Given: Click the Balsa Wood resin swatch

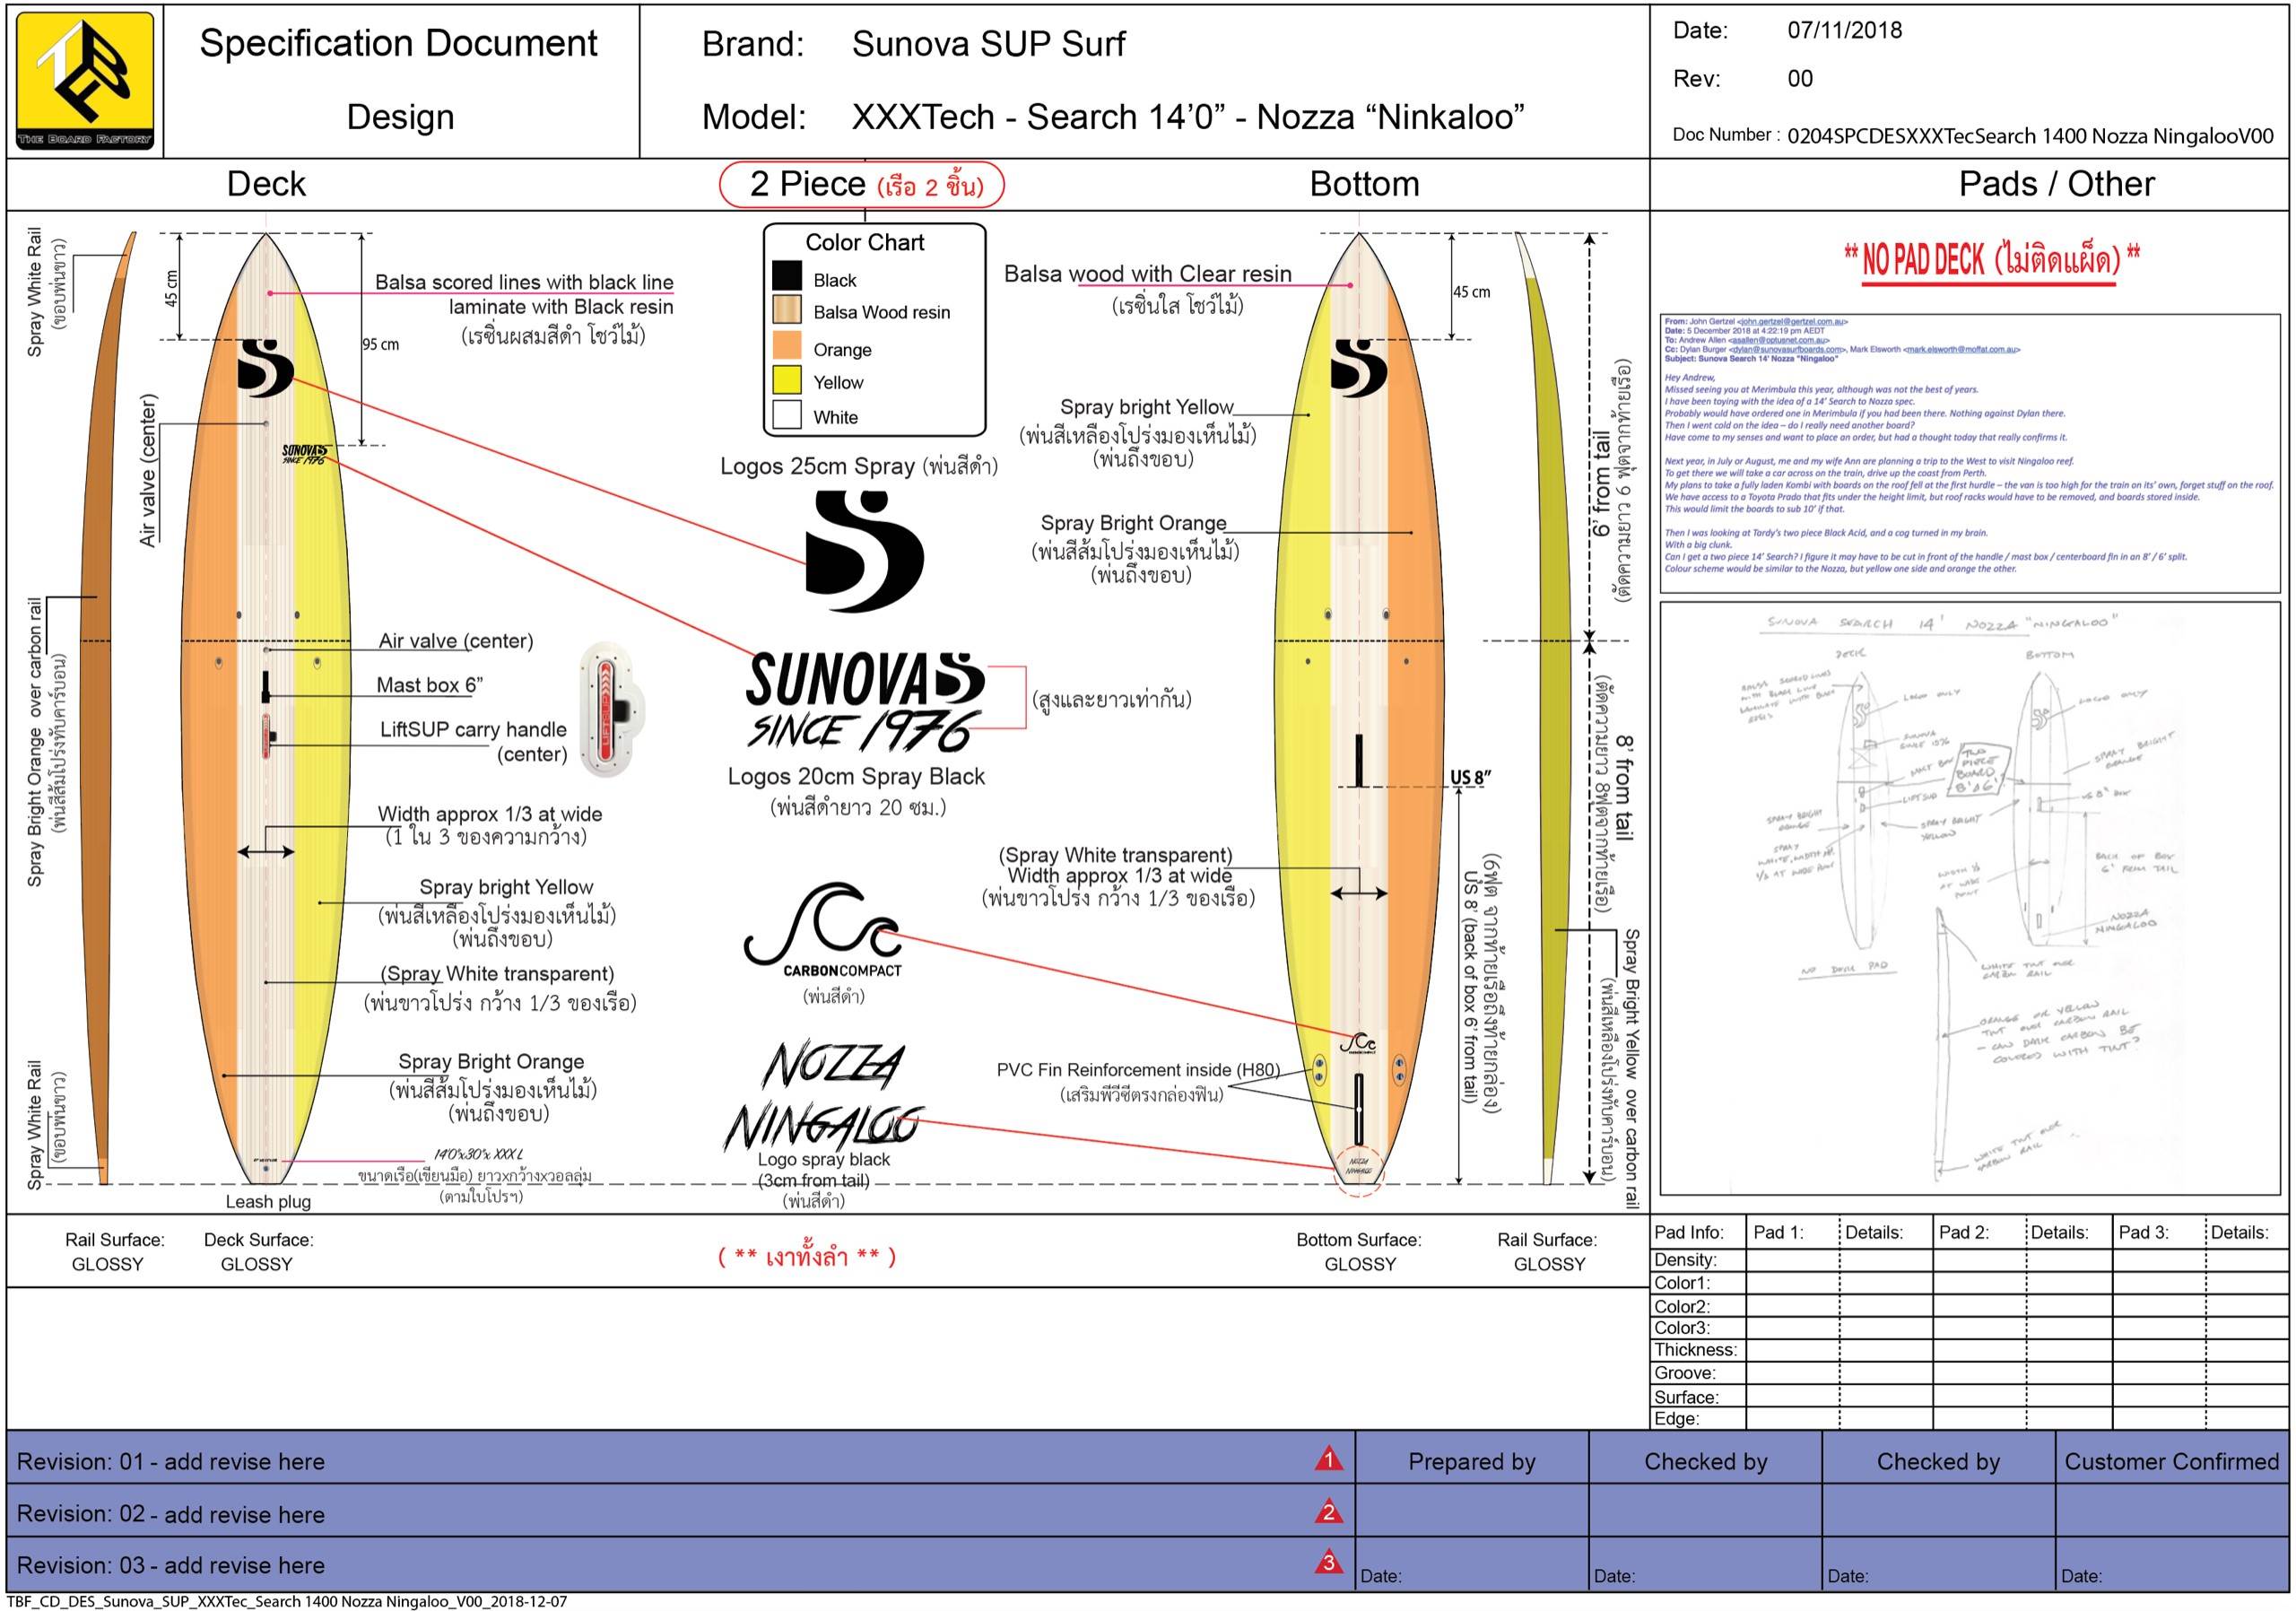Looking at the screenshot, I should (787, 310).
